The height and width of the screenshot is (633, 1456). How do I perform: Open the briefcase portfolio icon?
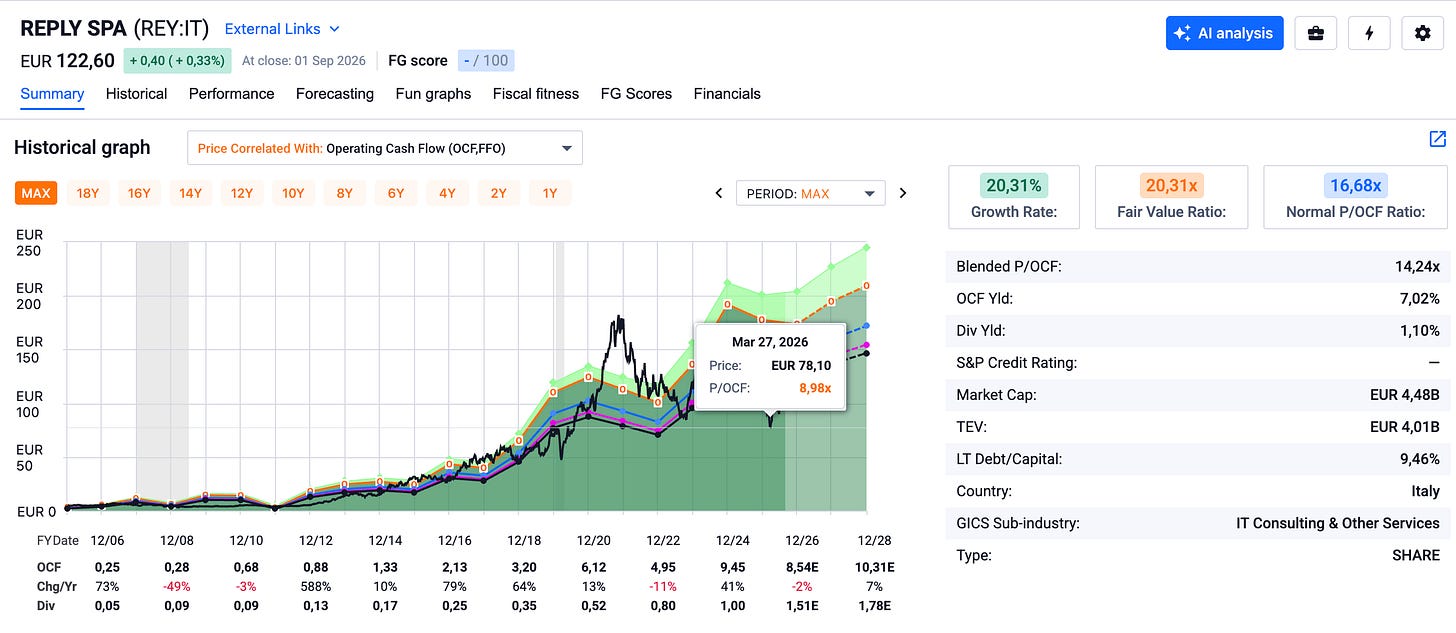[1315, 33]
